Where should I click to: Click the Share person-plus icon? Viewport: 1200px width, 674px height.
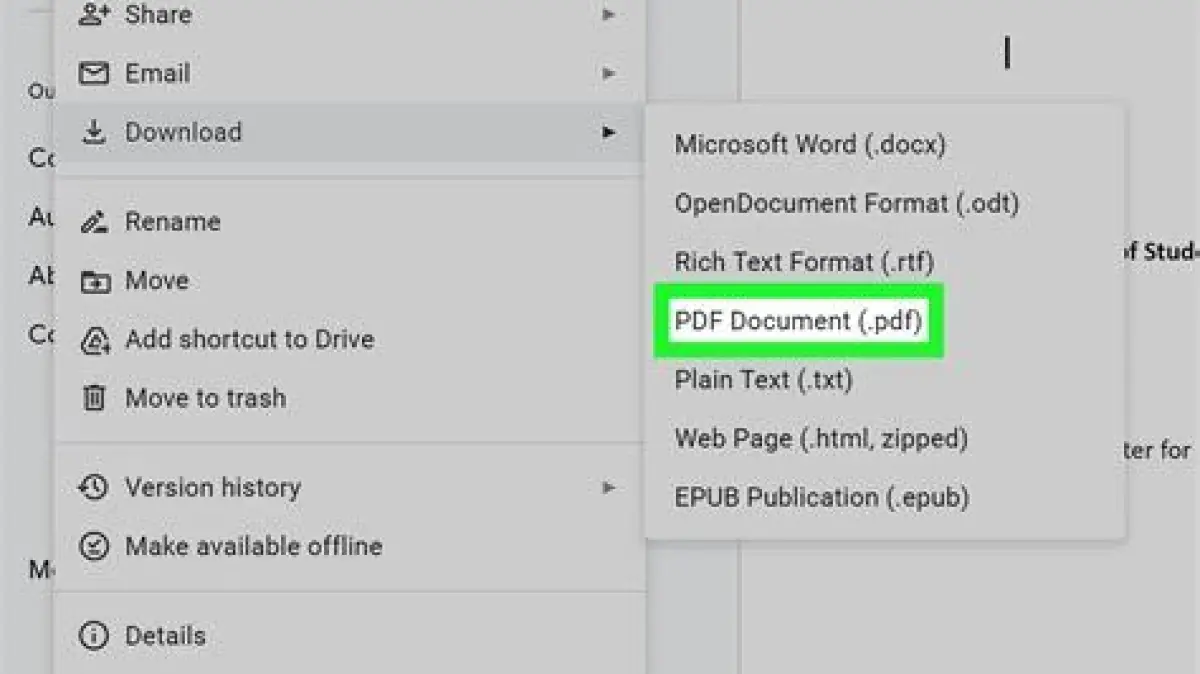coord(93,15)
